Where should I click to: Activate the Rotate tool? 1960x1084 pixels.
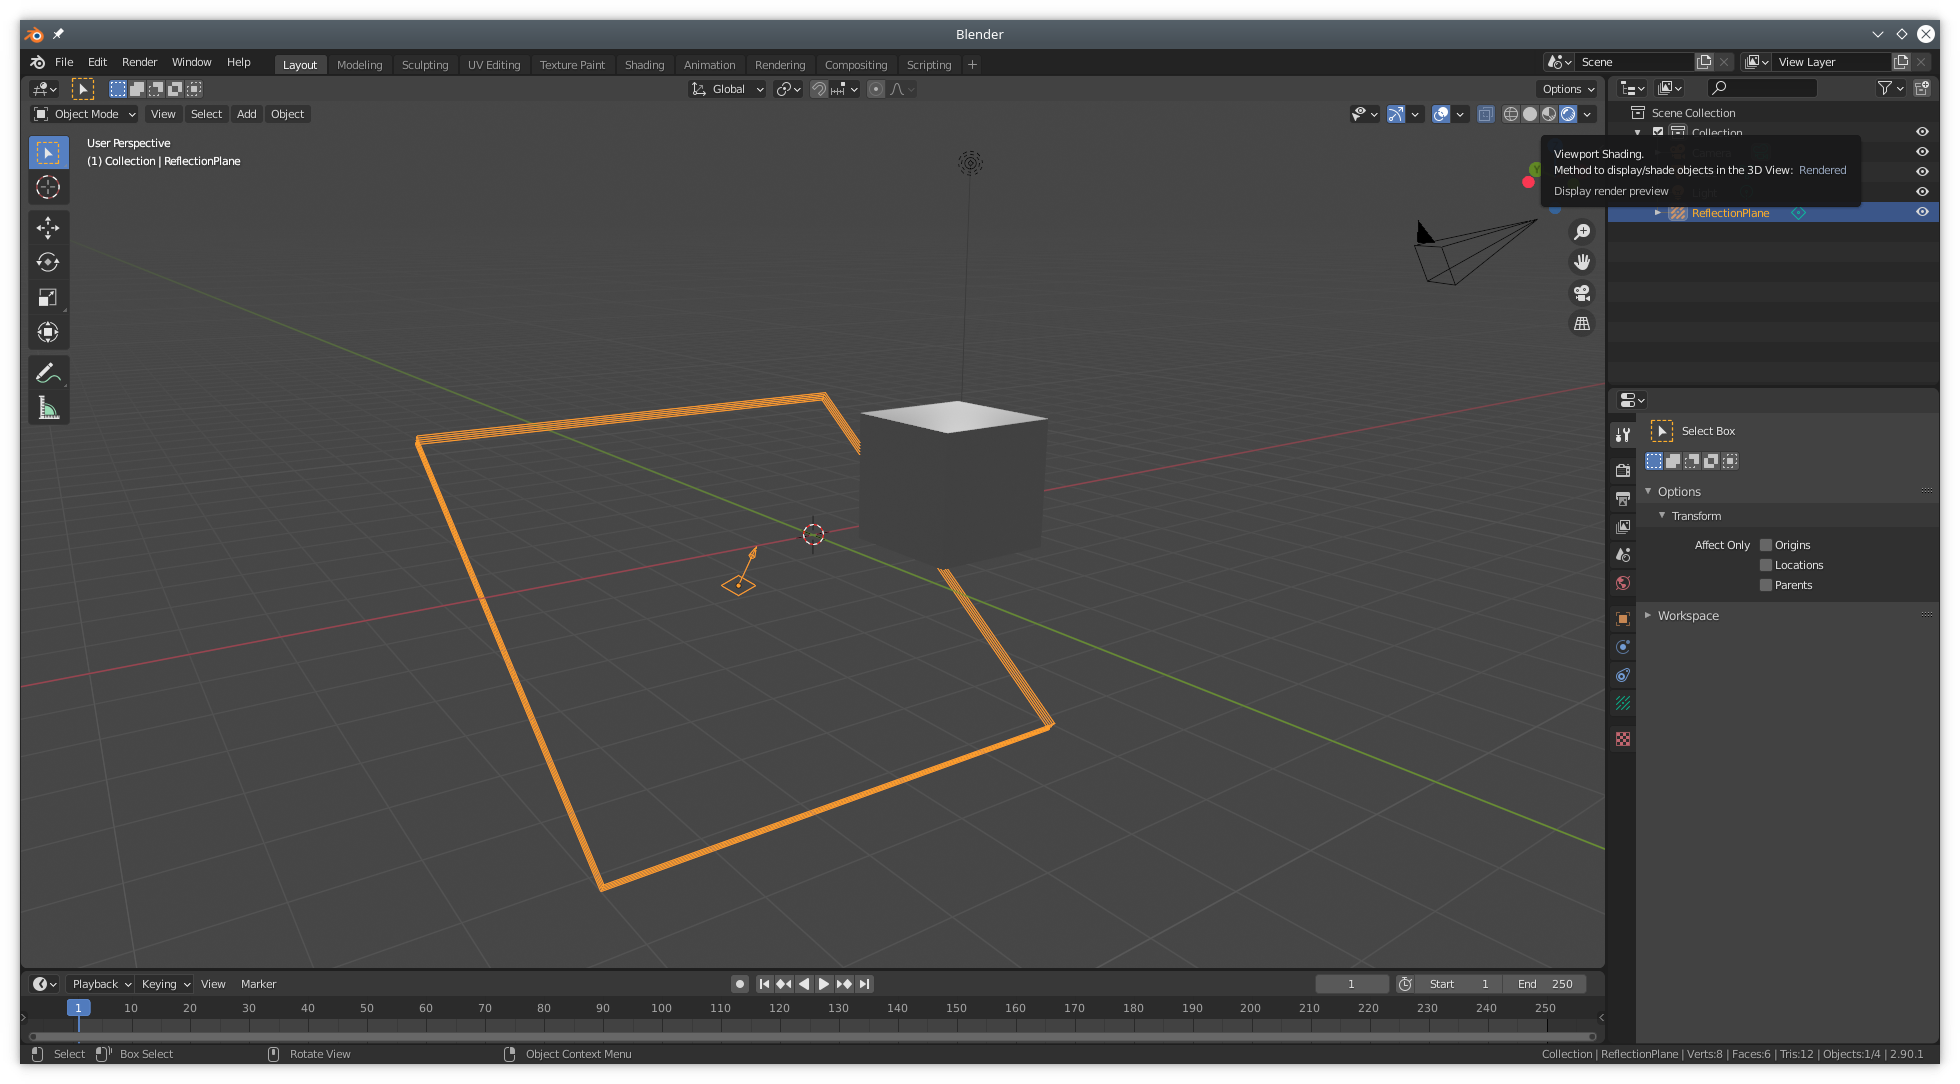click(x=48, y=262)
